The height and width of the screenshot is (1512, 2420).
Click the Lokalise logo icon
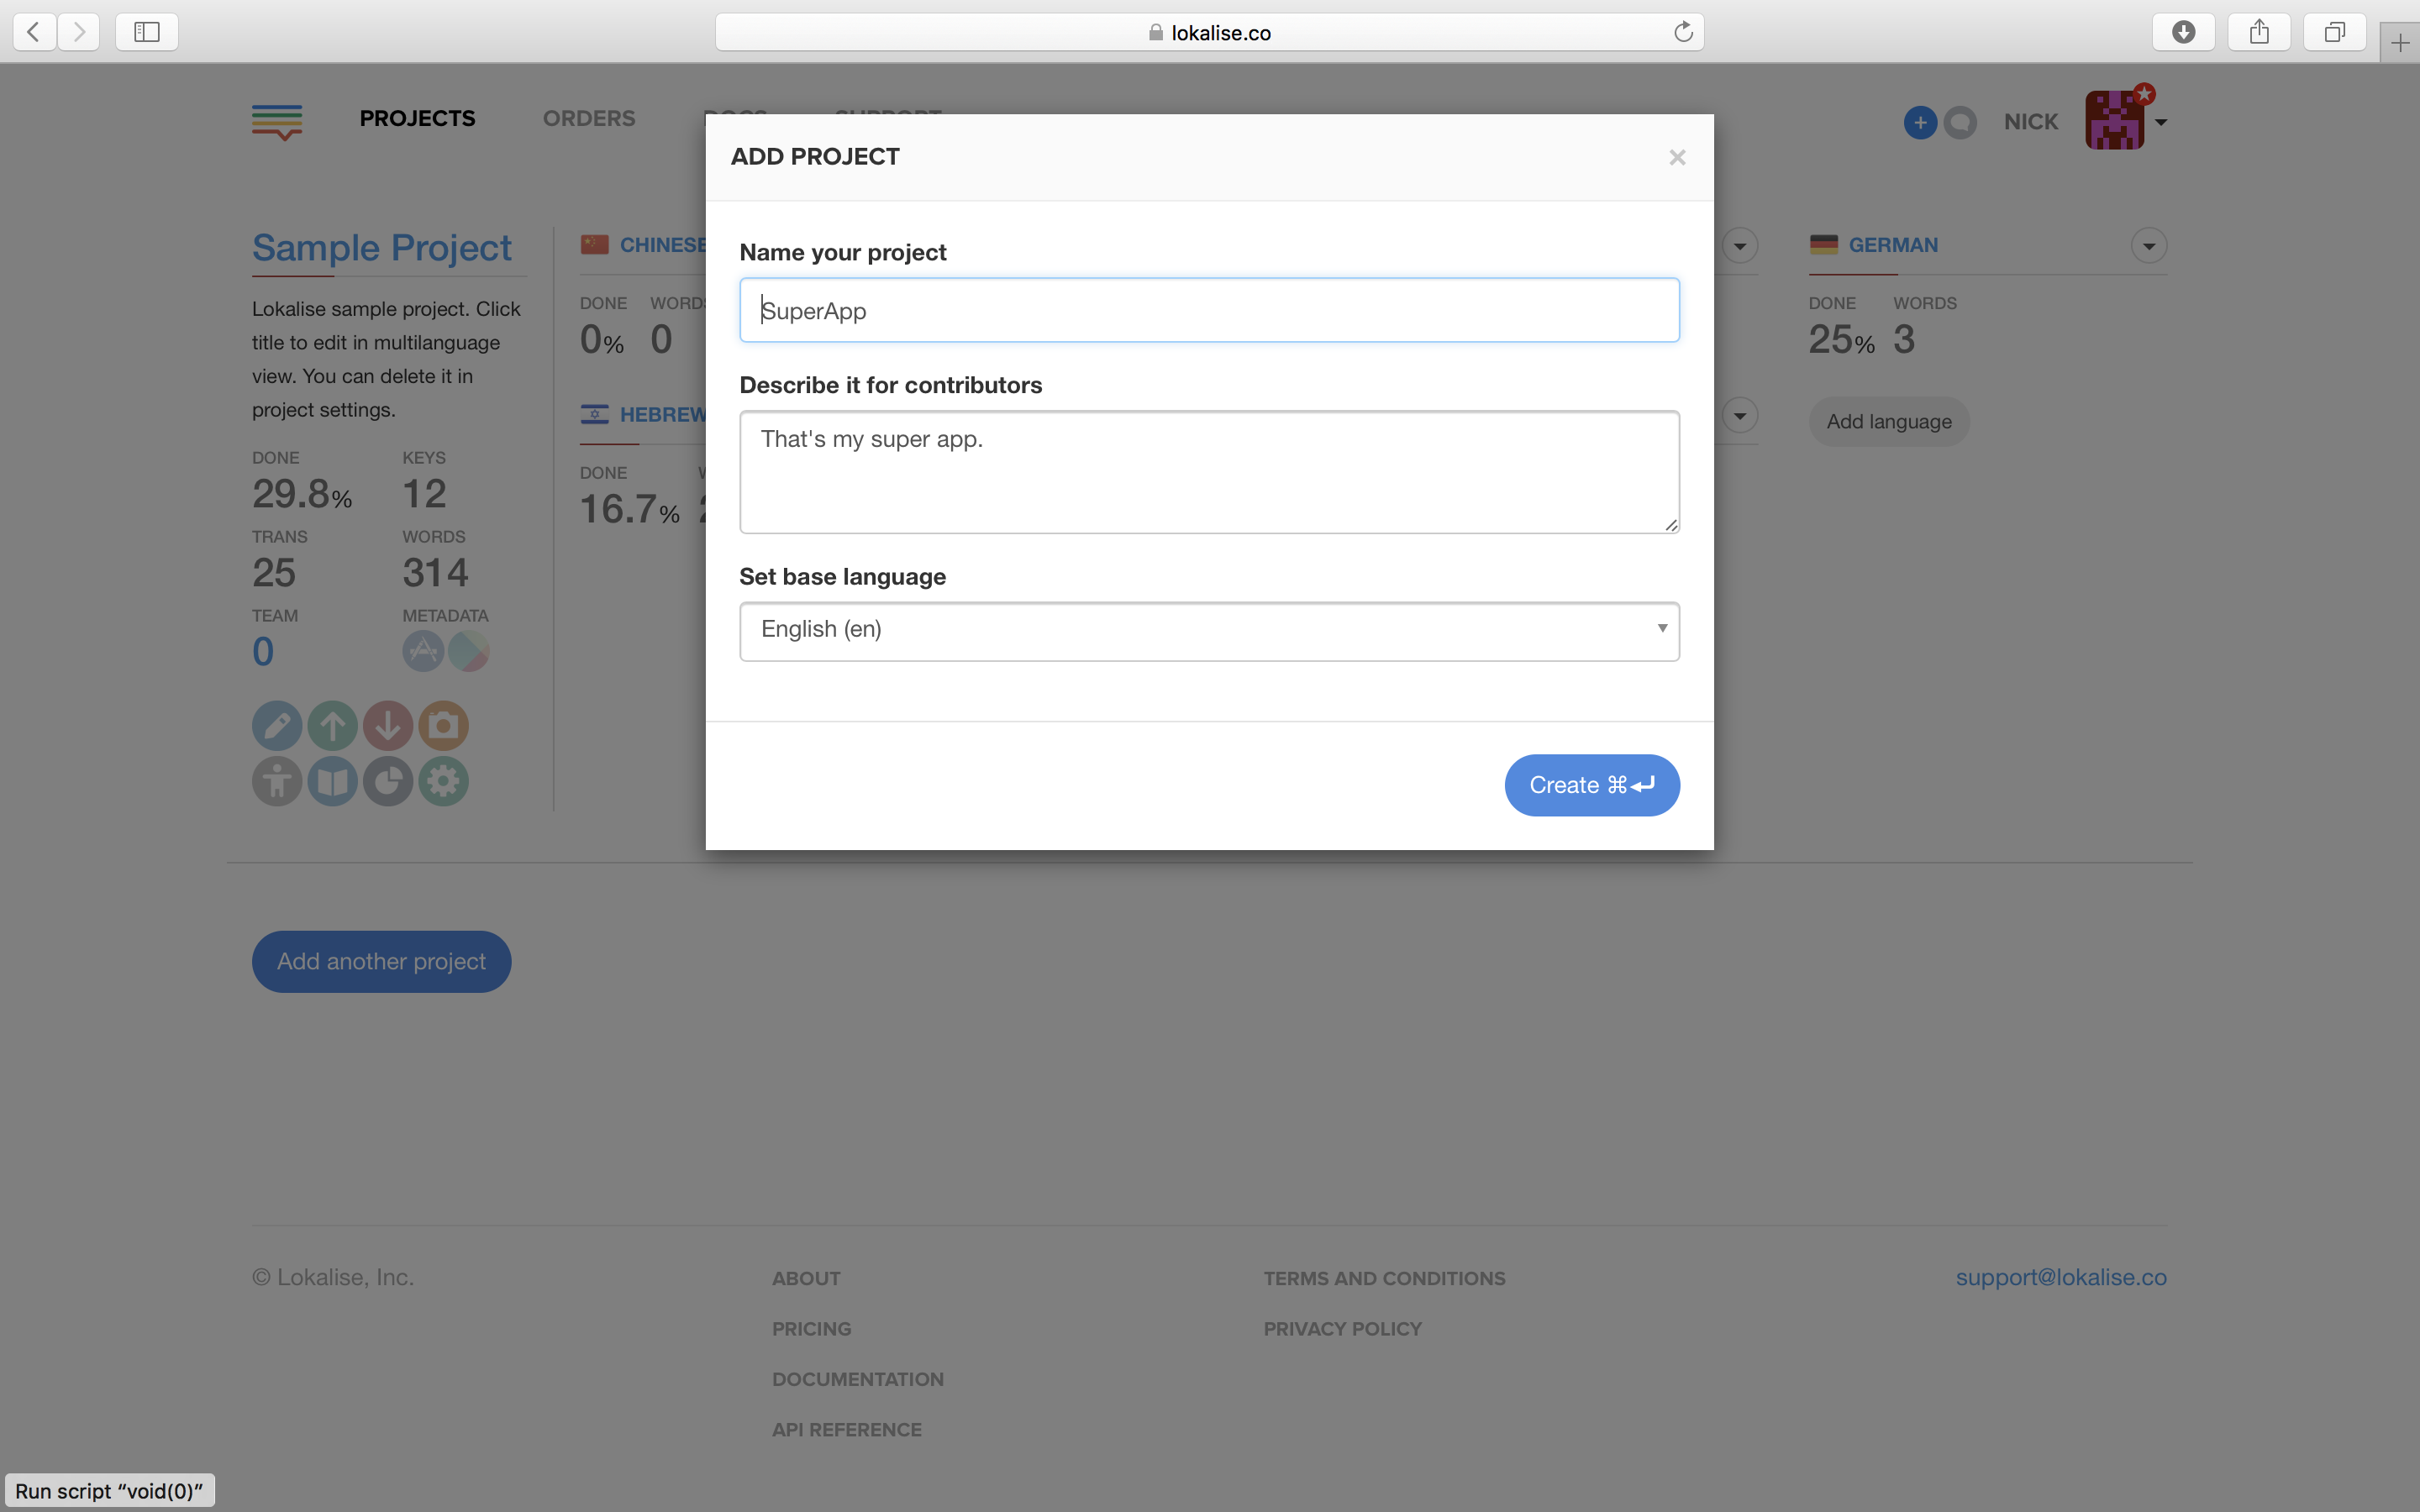pos(277,122)
